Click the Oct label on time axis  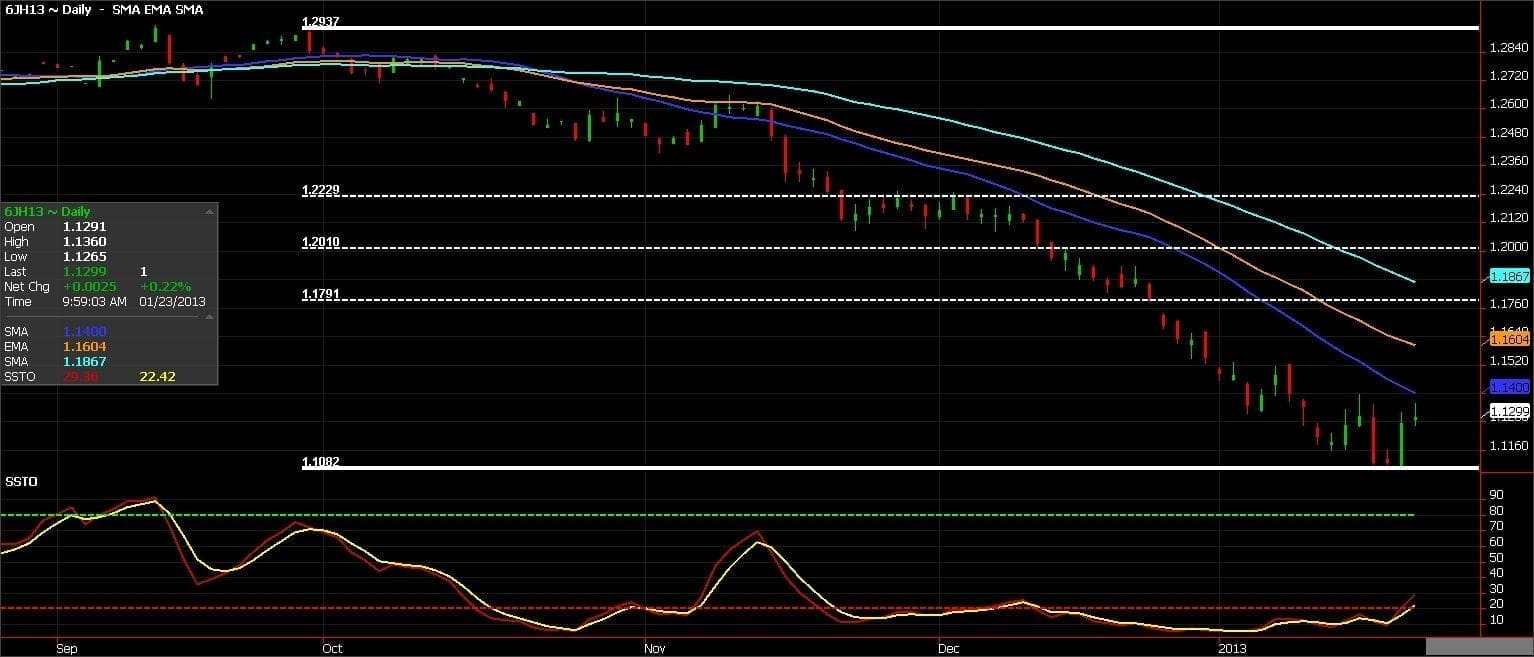(332, 648)
